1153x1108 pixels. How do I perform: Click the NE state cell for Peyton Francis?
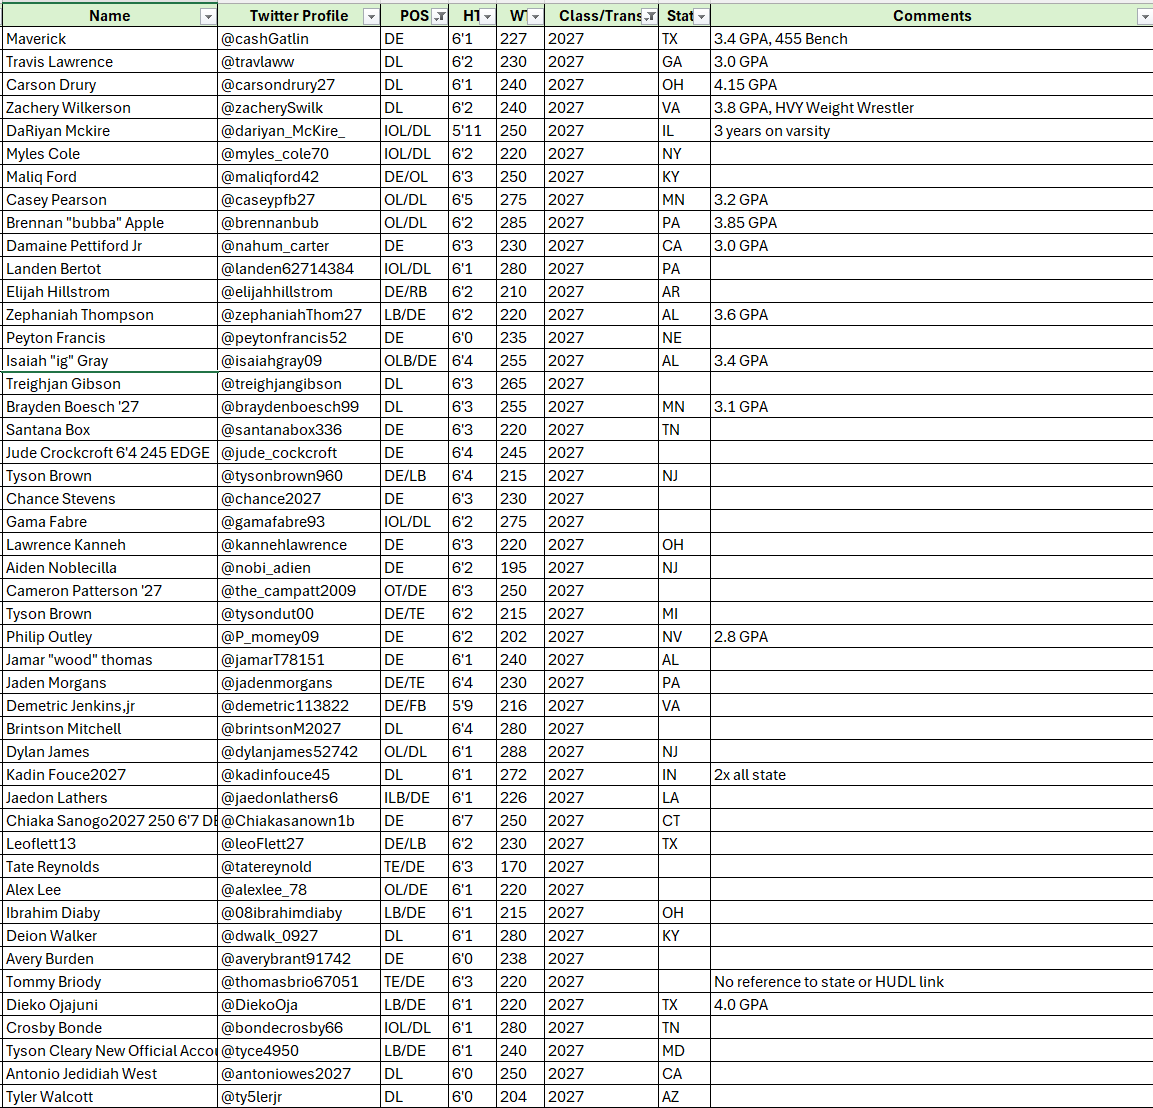684,338
